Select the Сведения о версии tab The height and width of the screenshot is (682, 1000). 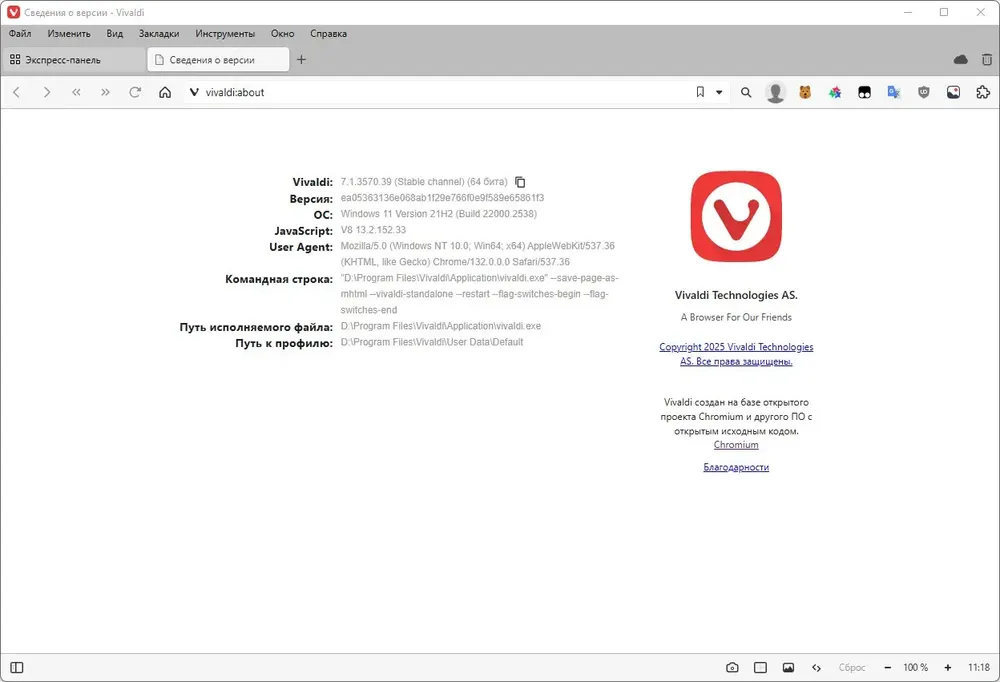[219, 59]
